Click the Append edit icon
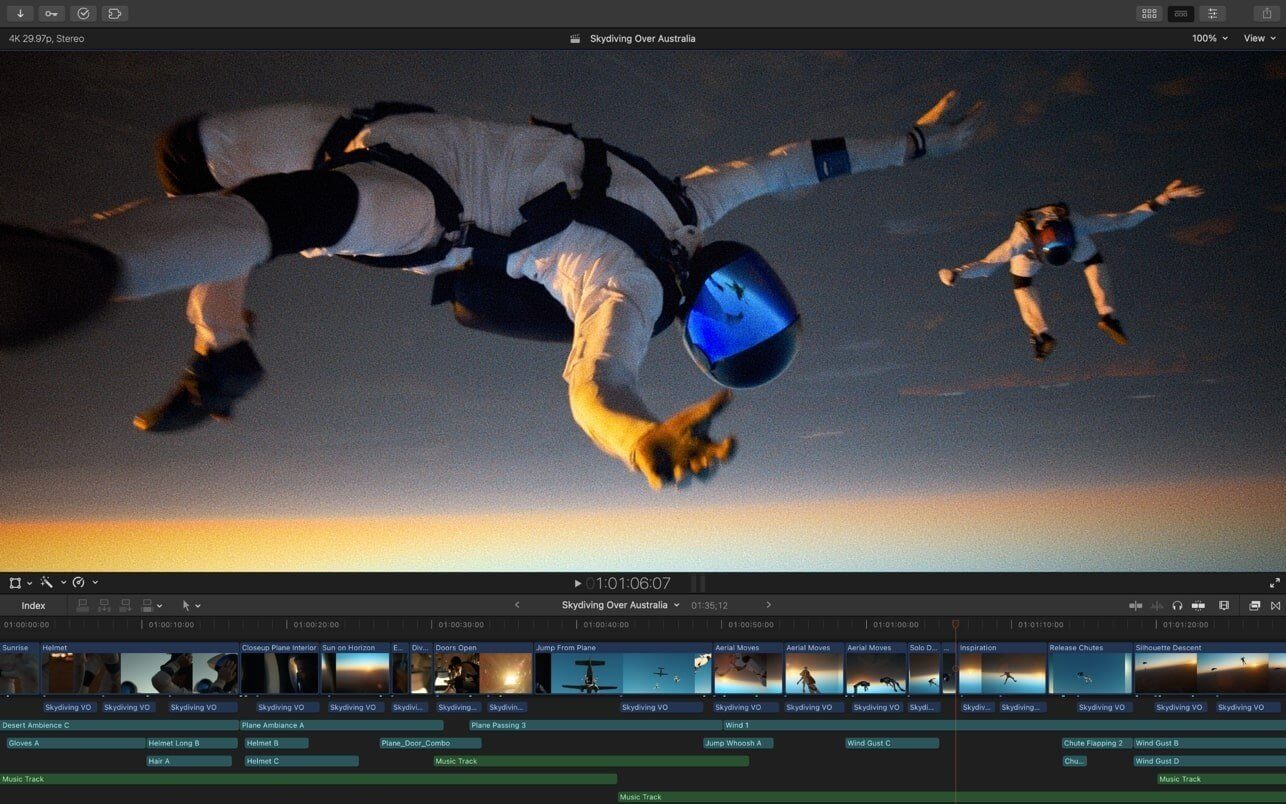The height and width of the screenshot is (804, 1286). pos(124,605)
